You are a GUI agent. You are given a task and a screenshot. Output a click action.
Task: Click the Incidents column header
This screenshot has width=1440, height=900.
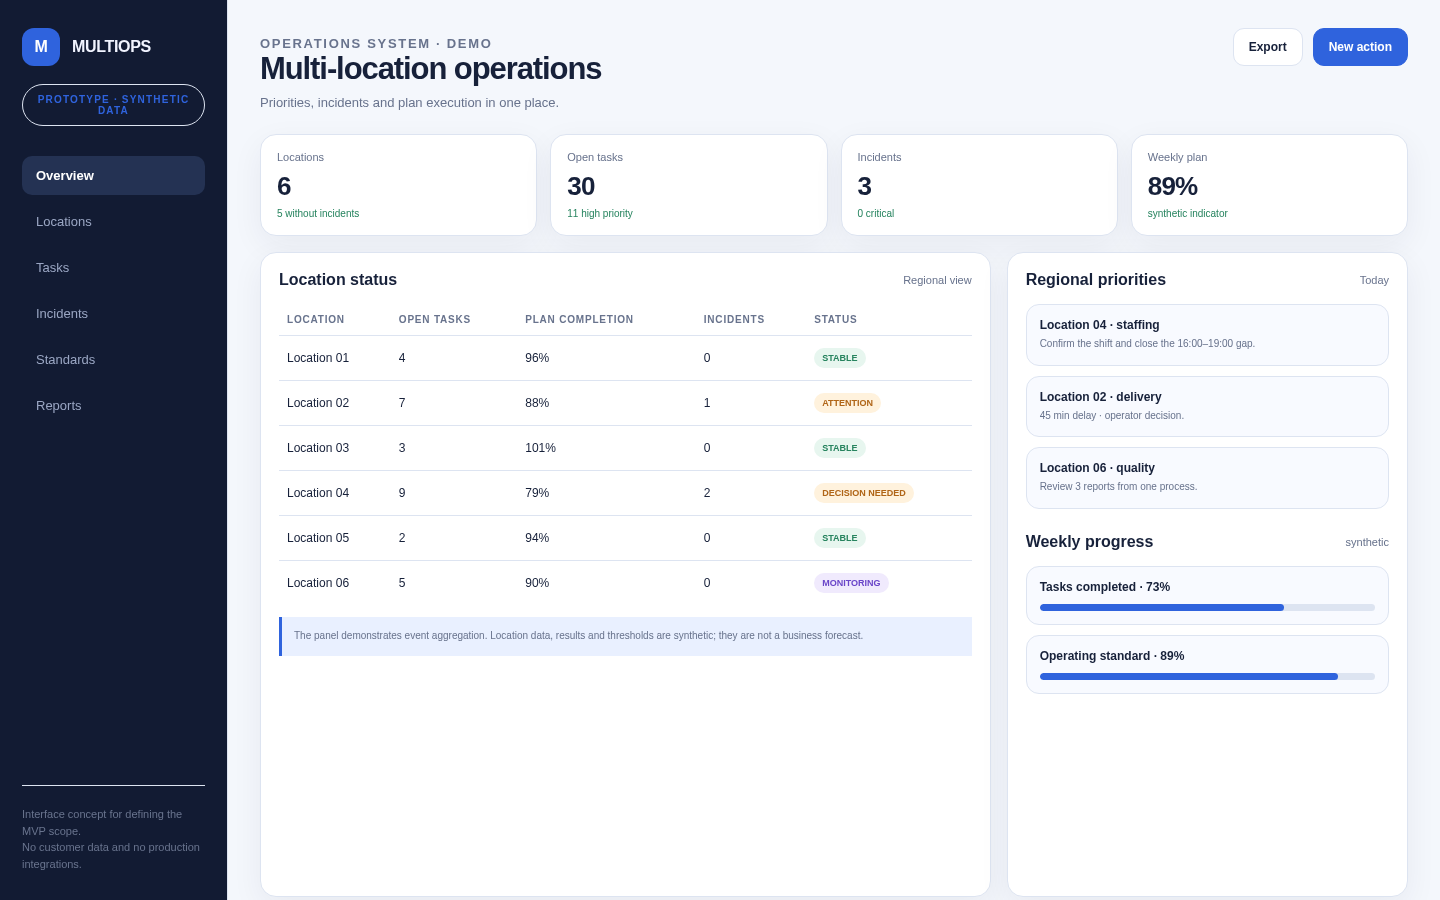coord(734,320)
